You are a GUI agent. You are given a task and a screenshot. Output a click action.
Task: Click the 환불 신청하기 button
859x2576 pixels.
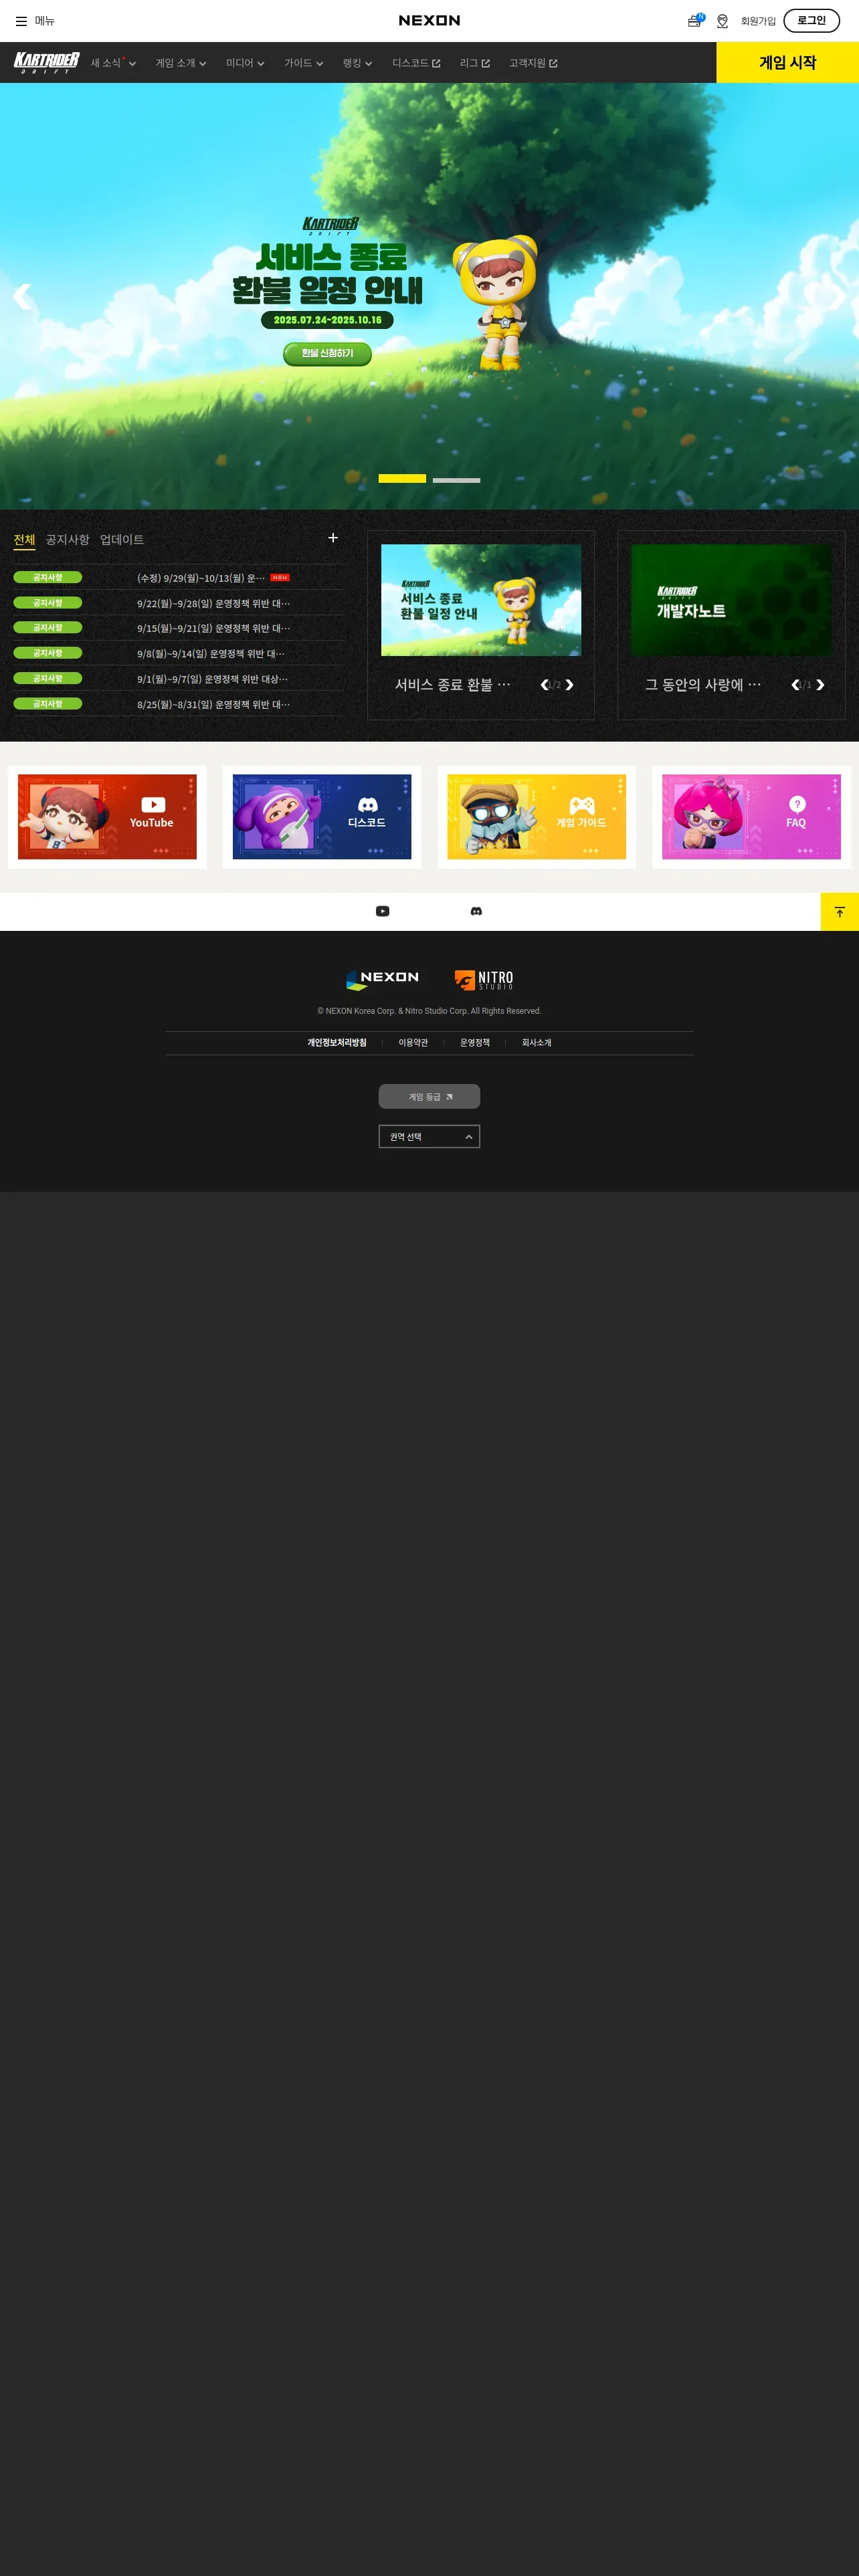[x=327, y=354]
